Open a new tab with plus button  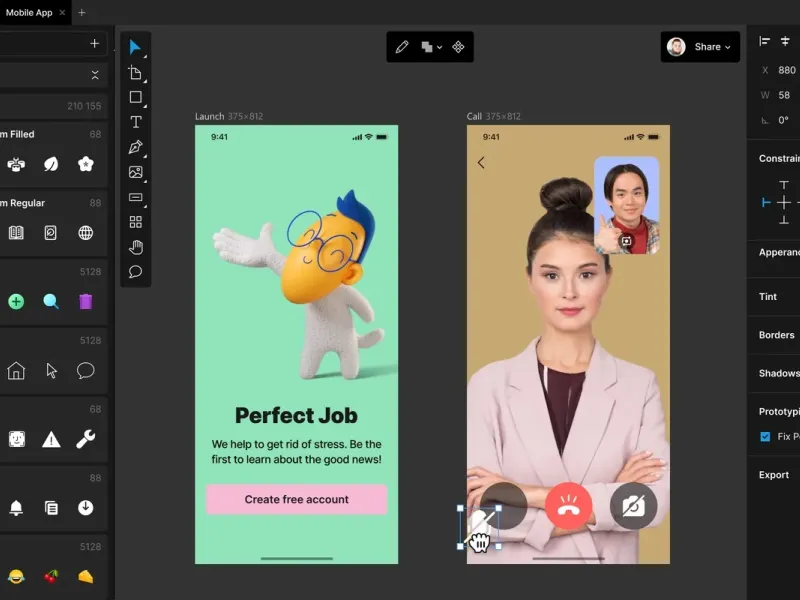click(x=82, y=12)
